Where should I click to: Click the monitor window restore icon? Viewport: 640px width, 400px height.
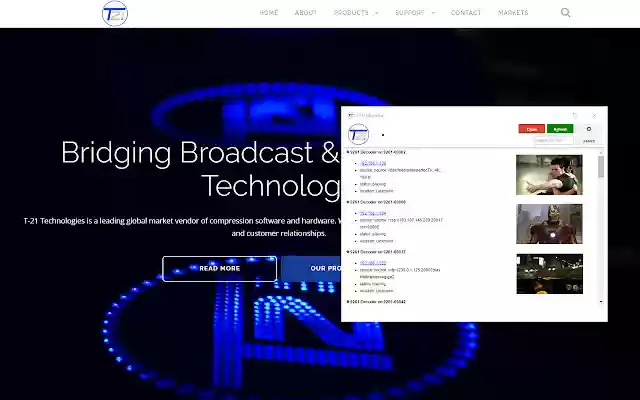point(575,116)
